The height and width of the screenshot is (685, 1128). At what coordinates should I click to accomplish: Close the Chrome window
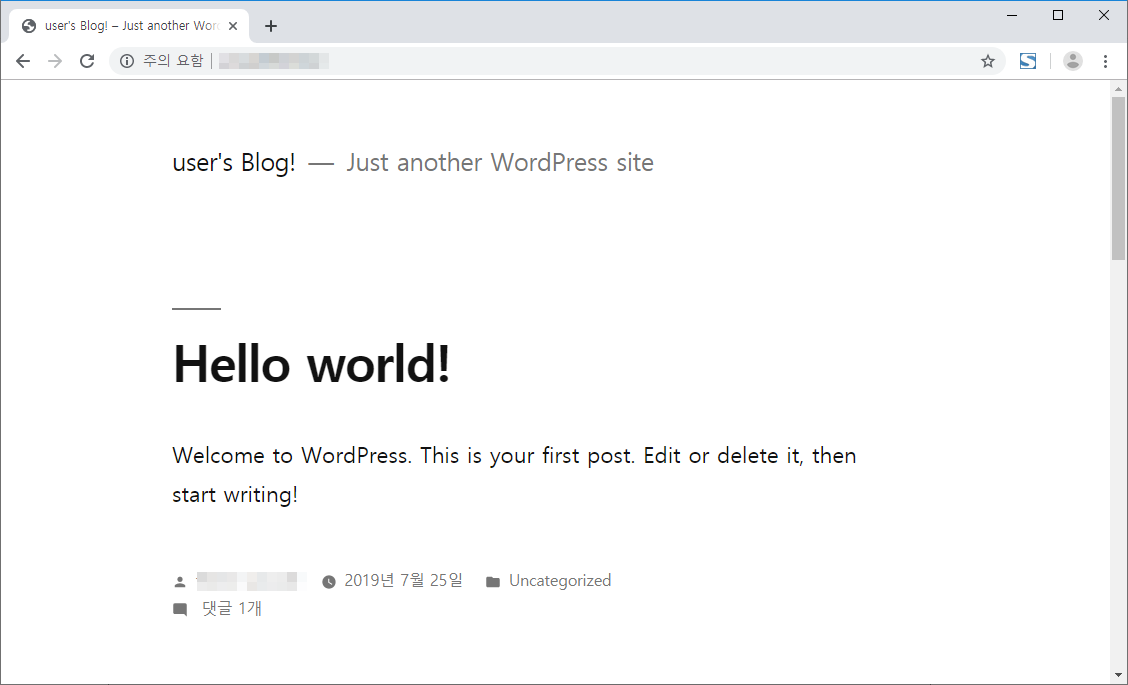[x=1104, y=15]
